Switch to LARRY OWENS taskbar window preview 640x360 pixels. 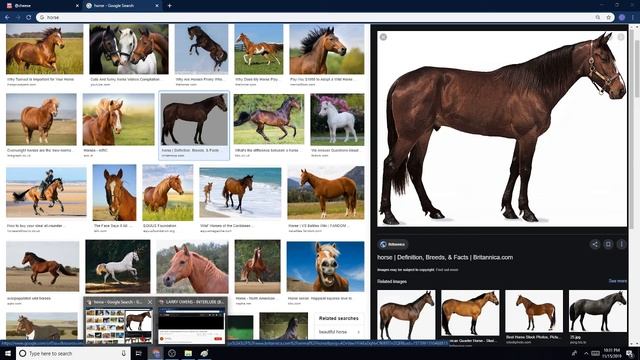coord(191,321)
